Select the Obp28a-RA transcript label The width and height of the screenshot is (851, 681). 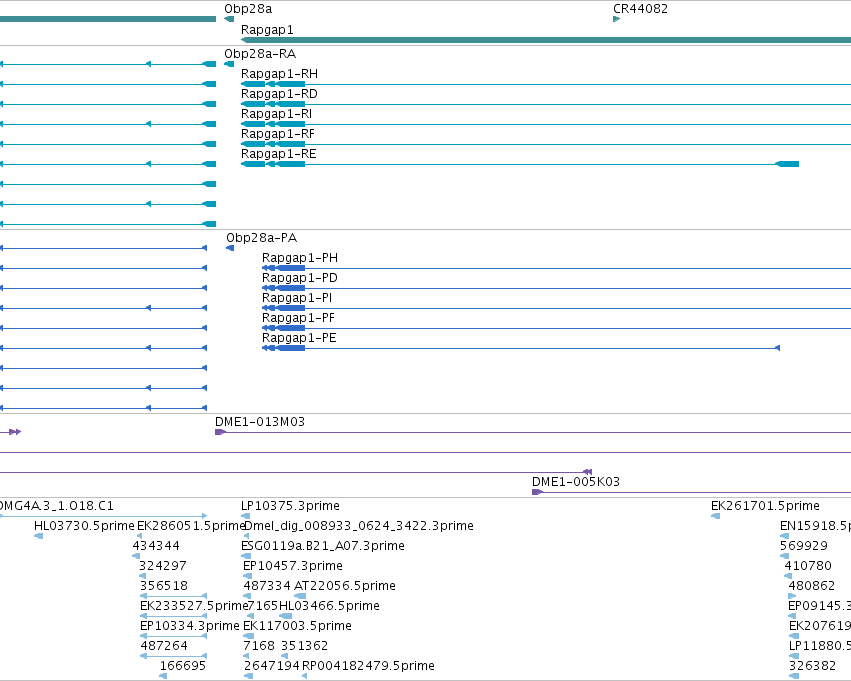[260, 54]
